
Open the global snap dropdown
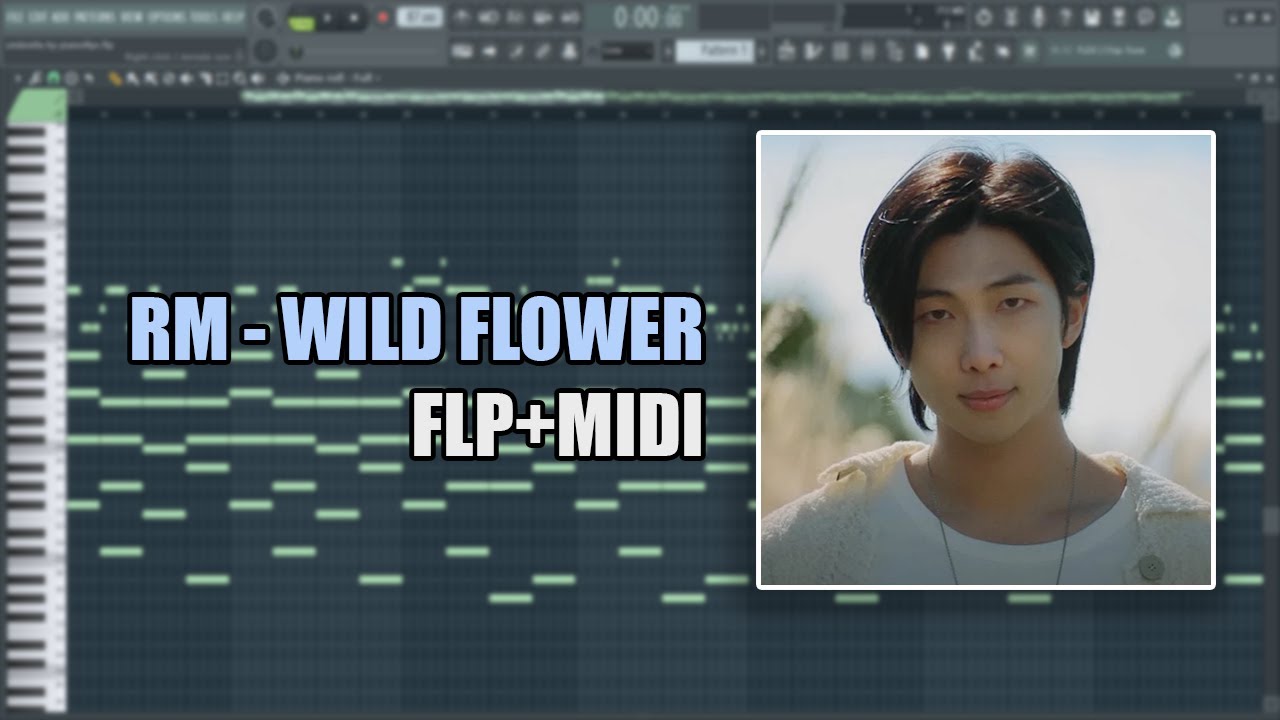coord(627,51)
